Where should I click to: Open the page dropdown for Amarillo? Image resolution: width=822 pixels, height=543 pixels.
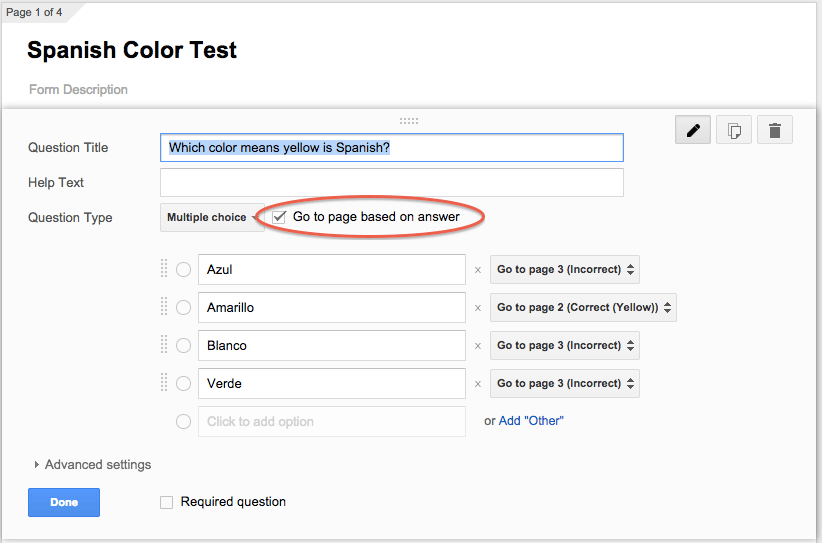[583, 308]
